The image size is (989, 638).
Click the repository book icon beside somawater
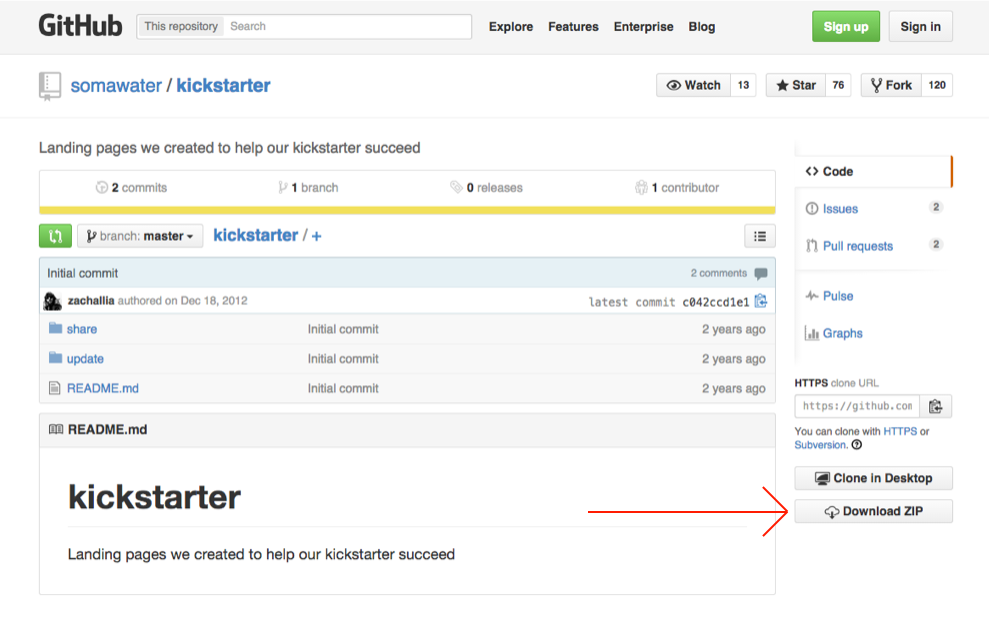point(50,86)
